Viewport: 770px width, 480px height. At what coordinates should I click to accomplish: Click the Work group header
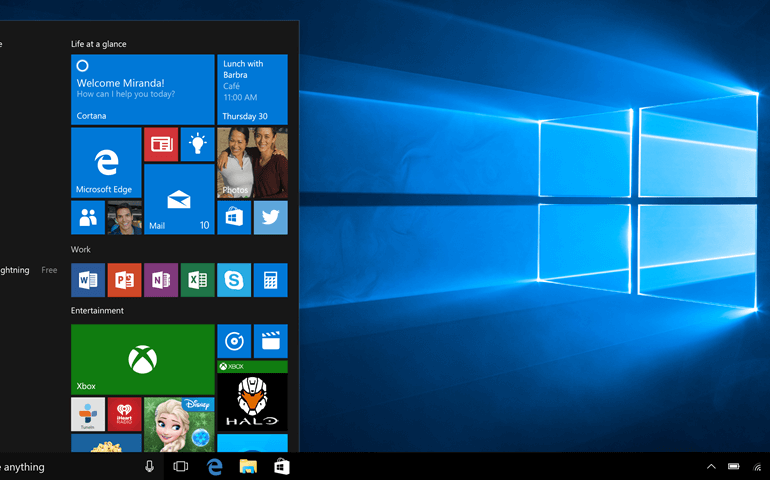click(x=81, y=250)
